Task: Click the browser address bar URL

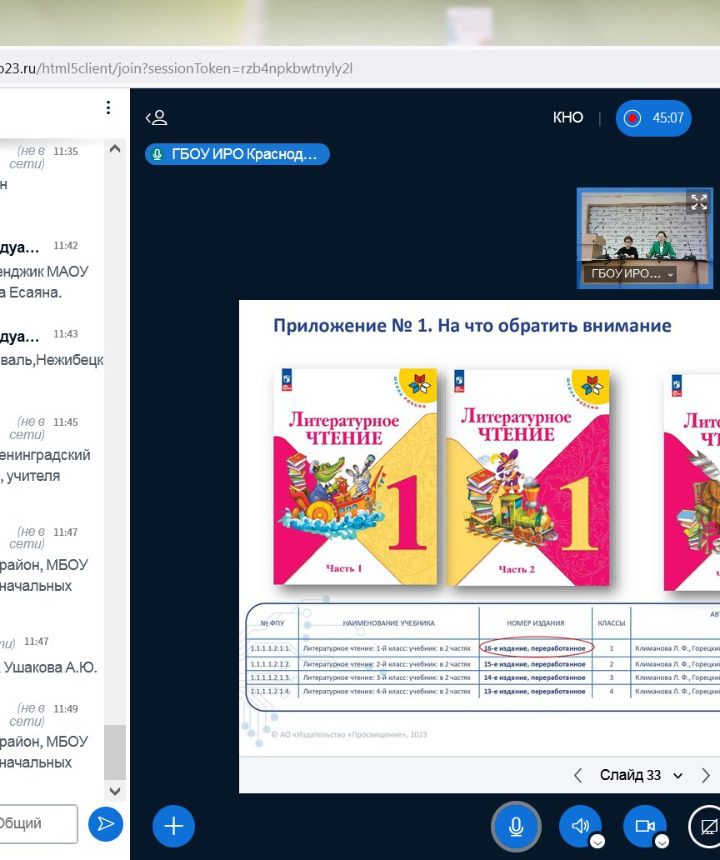Action: click(x=180, y=69)
